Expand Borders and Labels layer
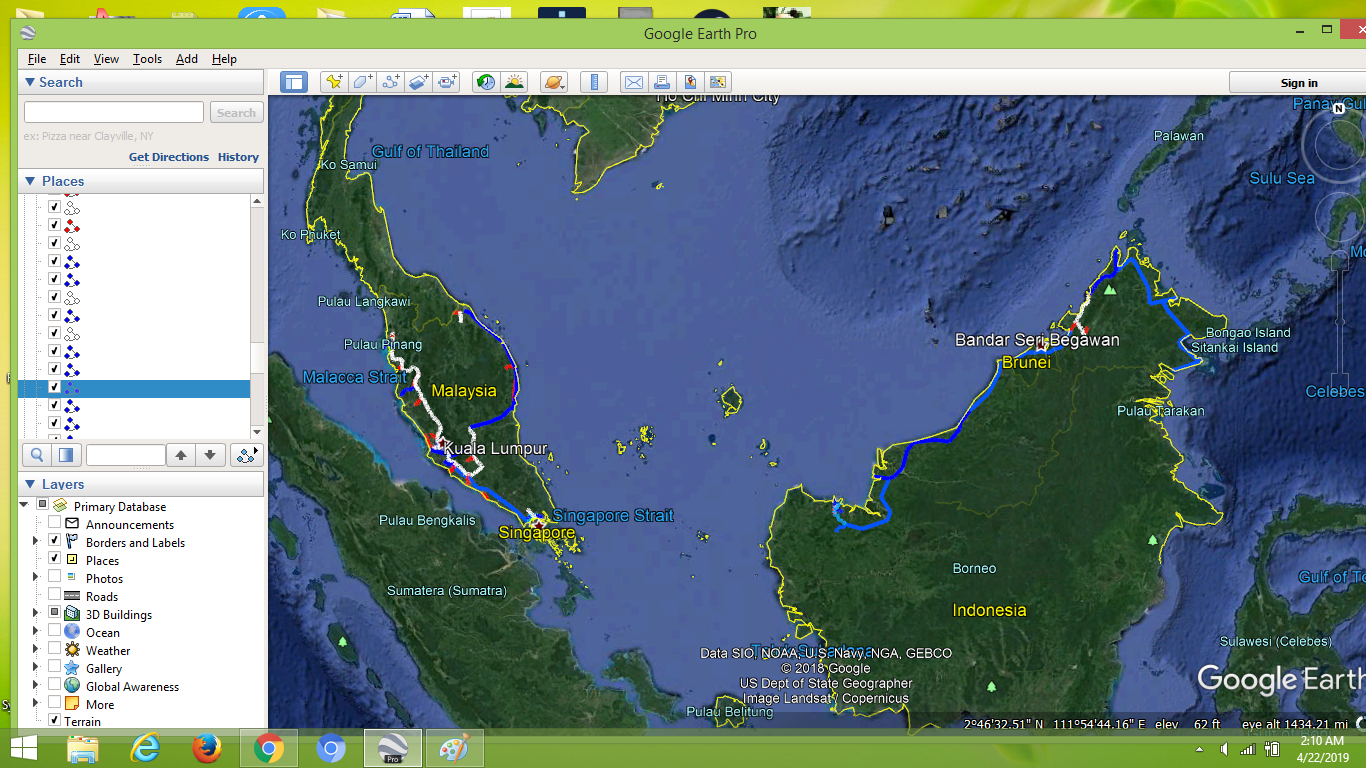This screenshot has height=768, width=1366. [x=36, y=541]
